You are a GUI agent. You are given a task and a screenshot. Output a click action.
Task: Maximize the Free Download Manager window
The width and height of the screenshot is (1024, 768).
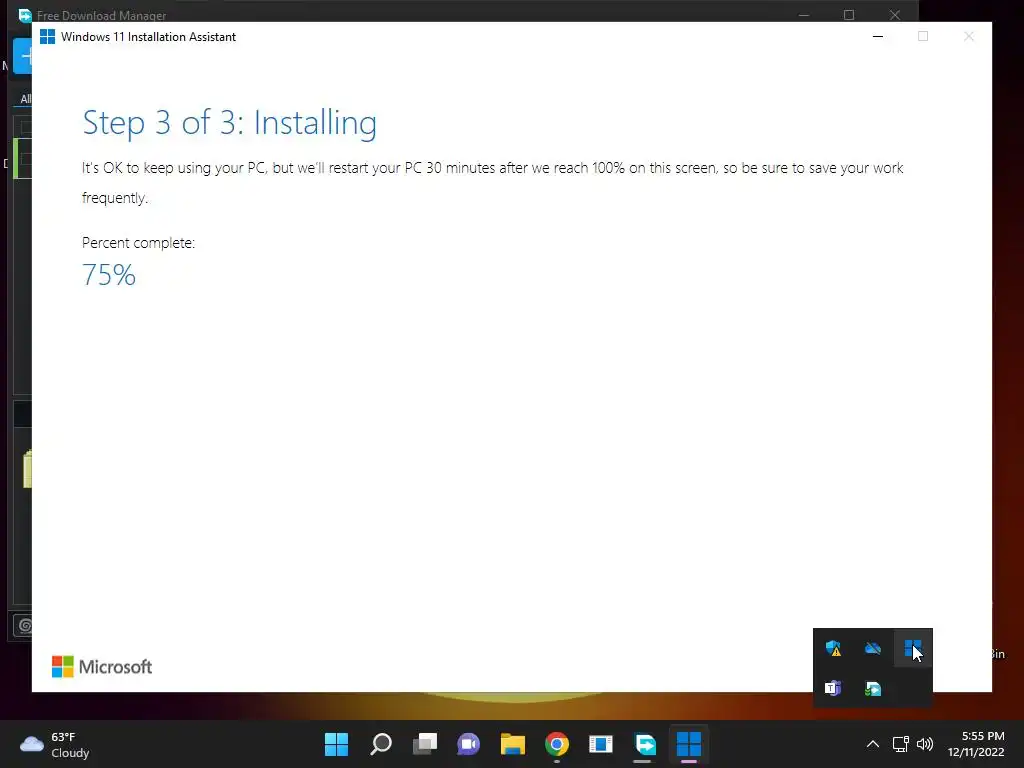[x=849, y=15]
